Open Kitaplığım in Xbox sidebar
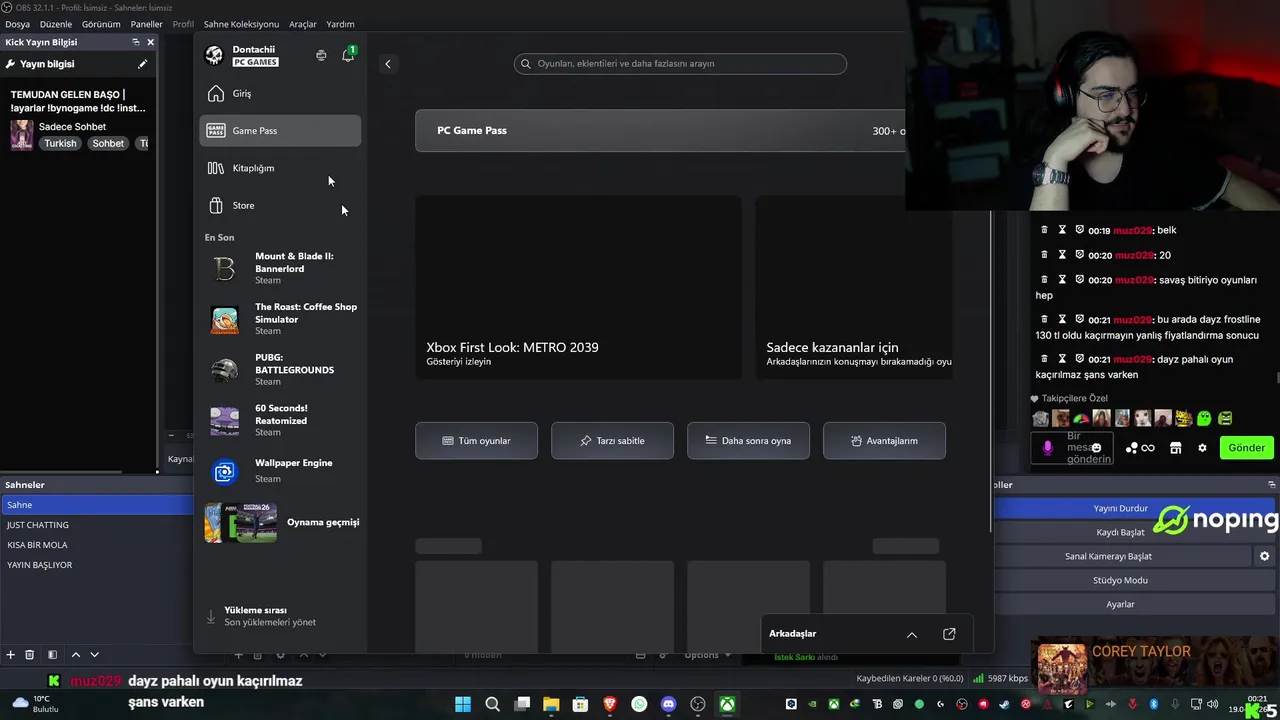1280x720 pixels. [280, 168]
